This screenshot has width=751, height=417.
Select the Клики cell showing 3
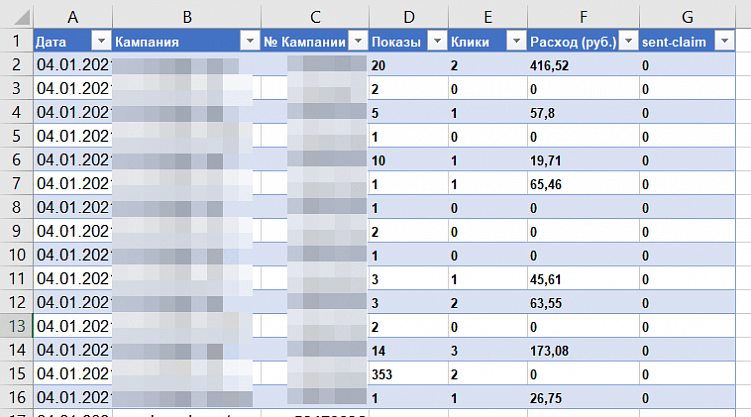coord(488,350)
